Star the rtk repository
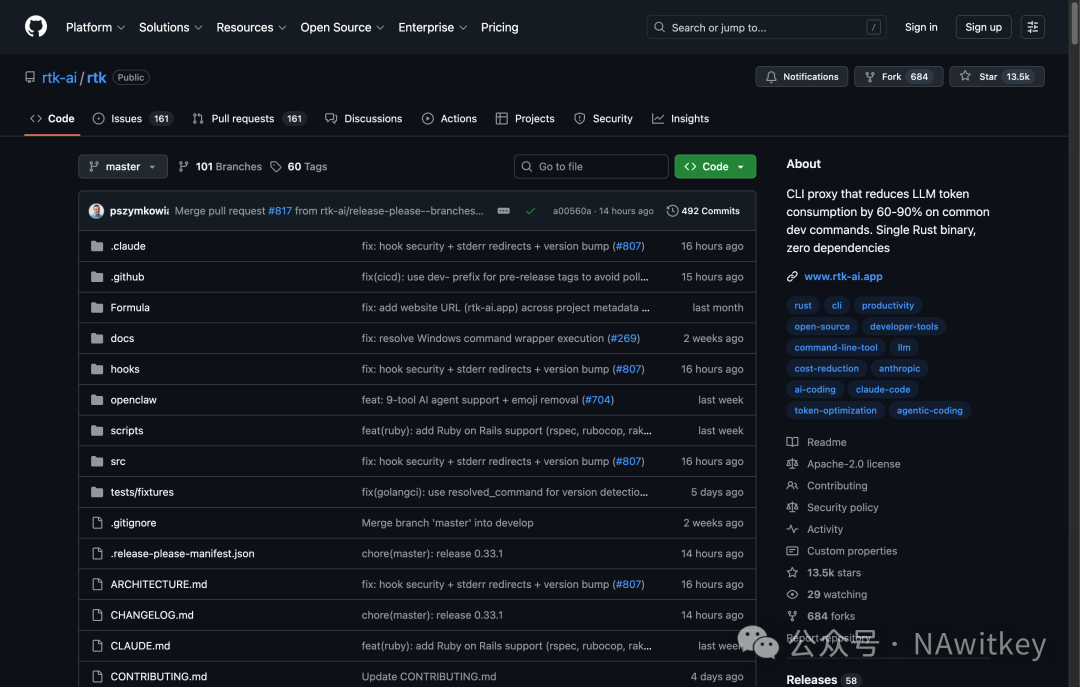The image size is (1080, 687). [997, 76]
